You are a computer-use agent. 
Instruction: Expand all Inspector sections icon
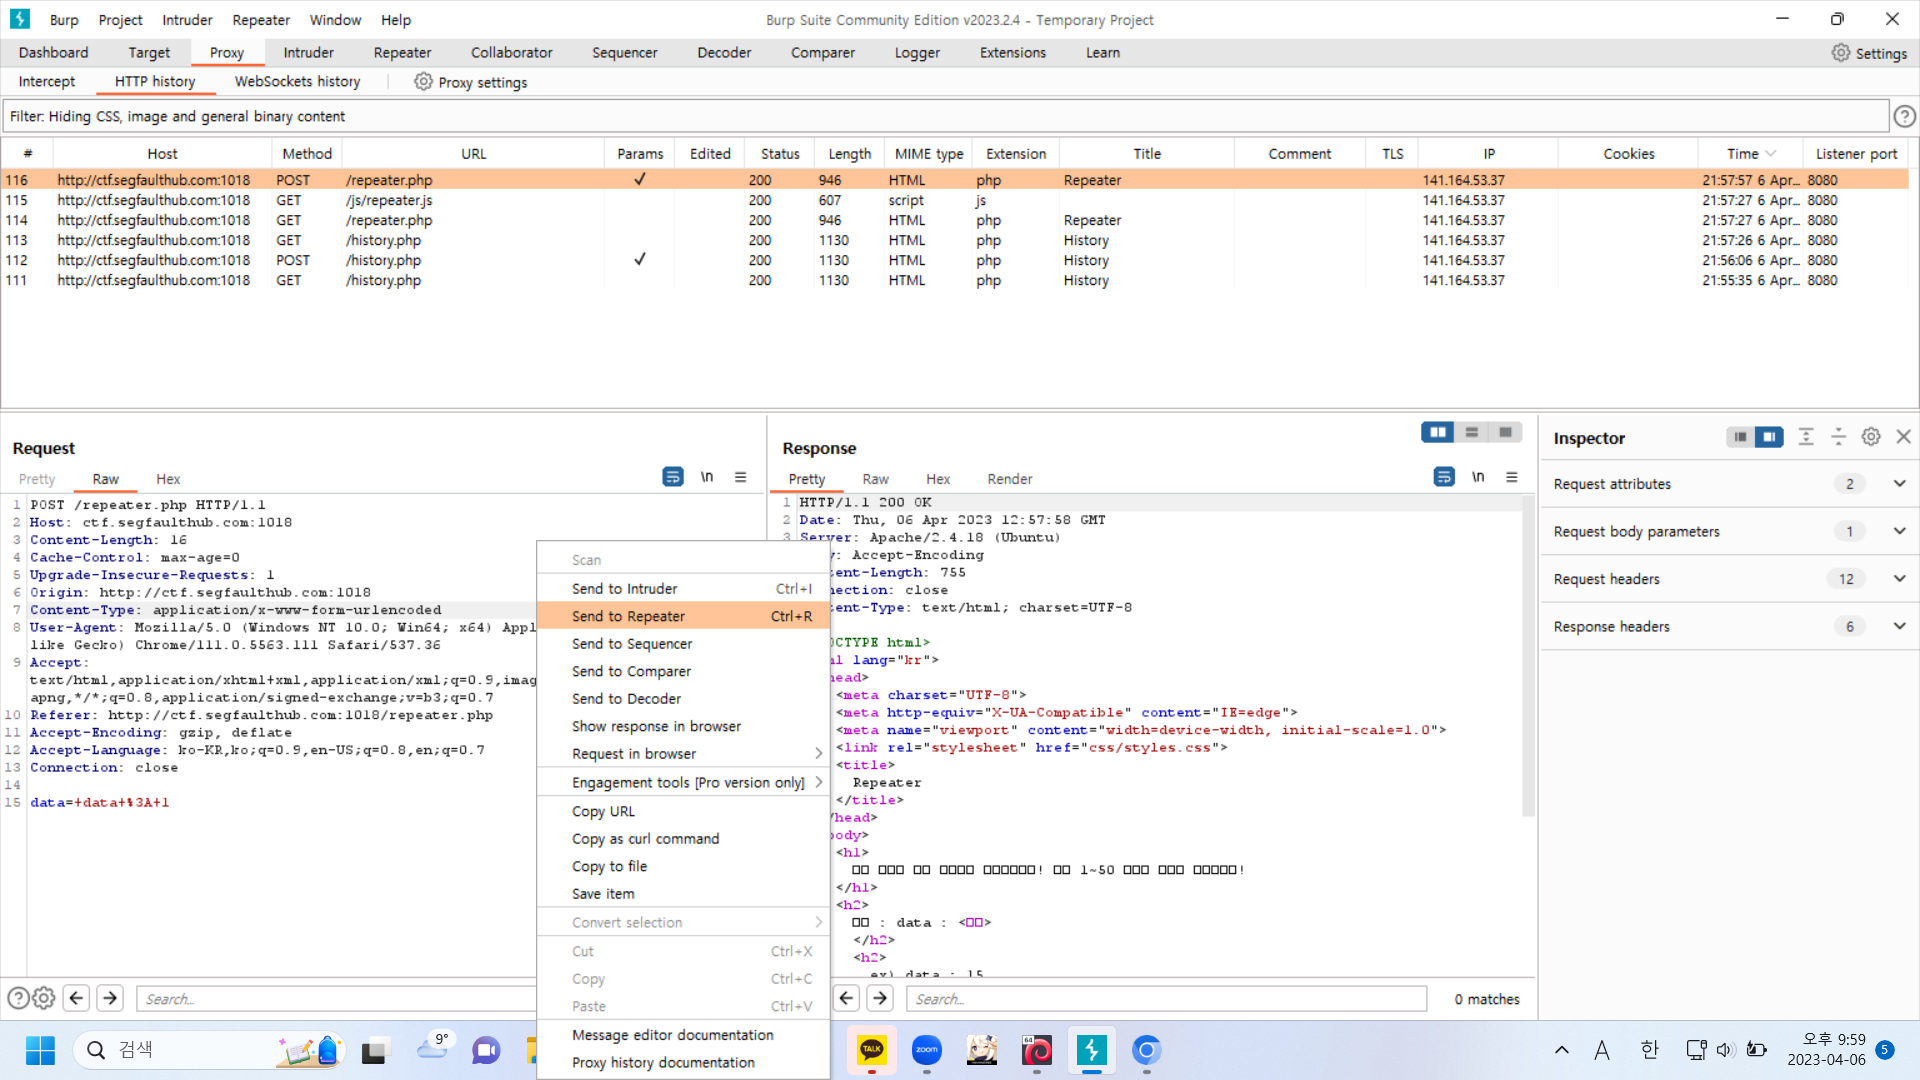pyautogui.click(x=1805, y=437)
